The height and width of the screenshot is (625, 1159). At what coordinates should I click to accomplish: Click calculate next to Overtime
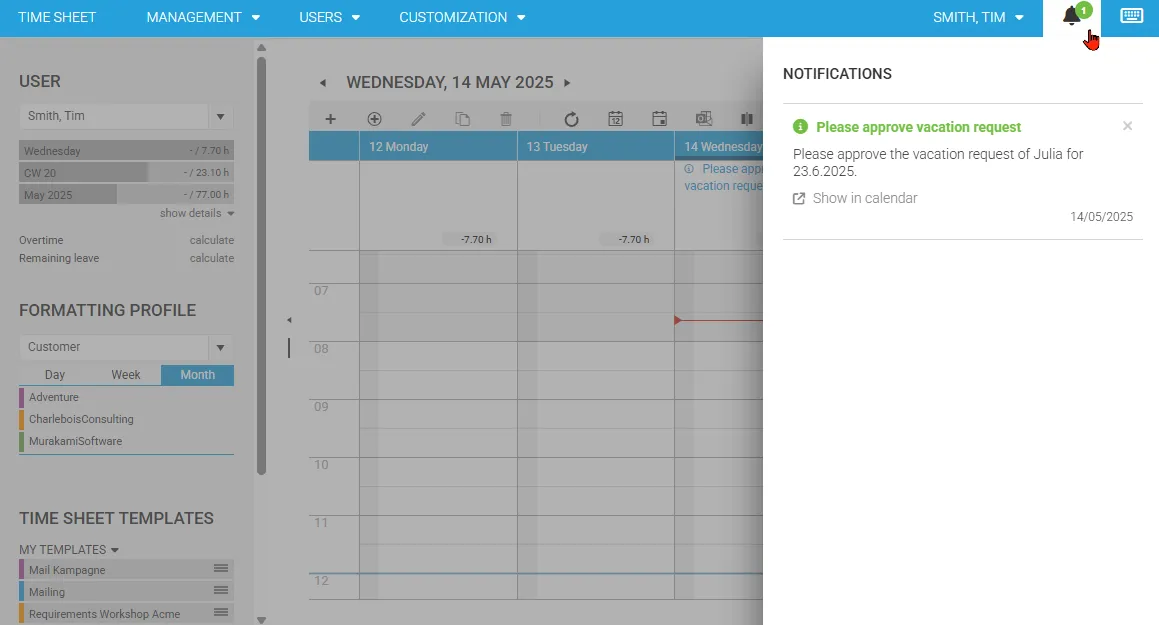[x=212, y=240]
